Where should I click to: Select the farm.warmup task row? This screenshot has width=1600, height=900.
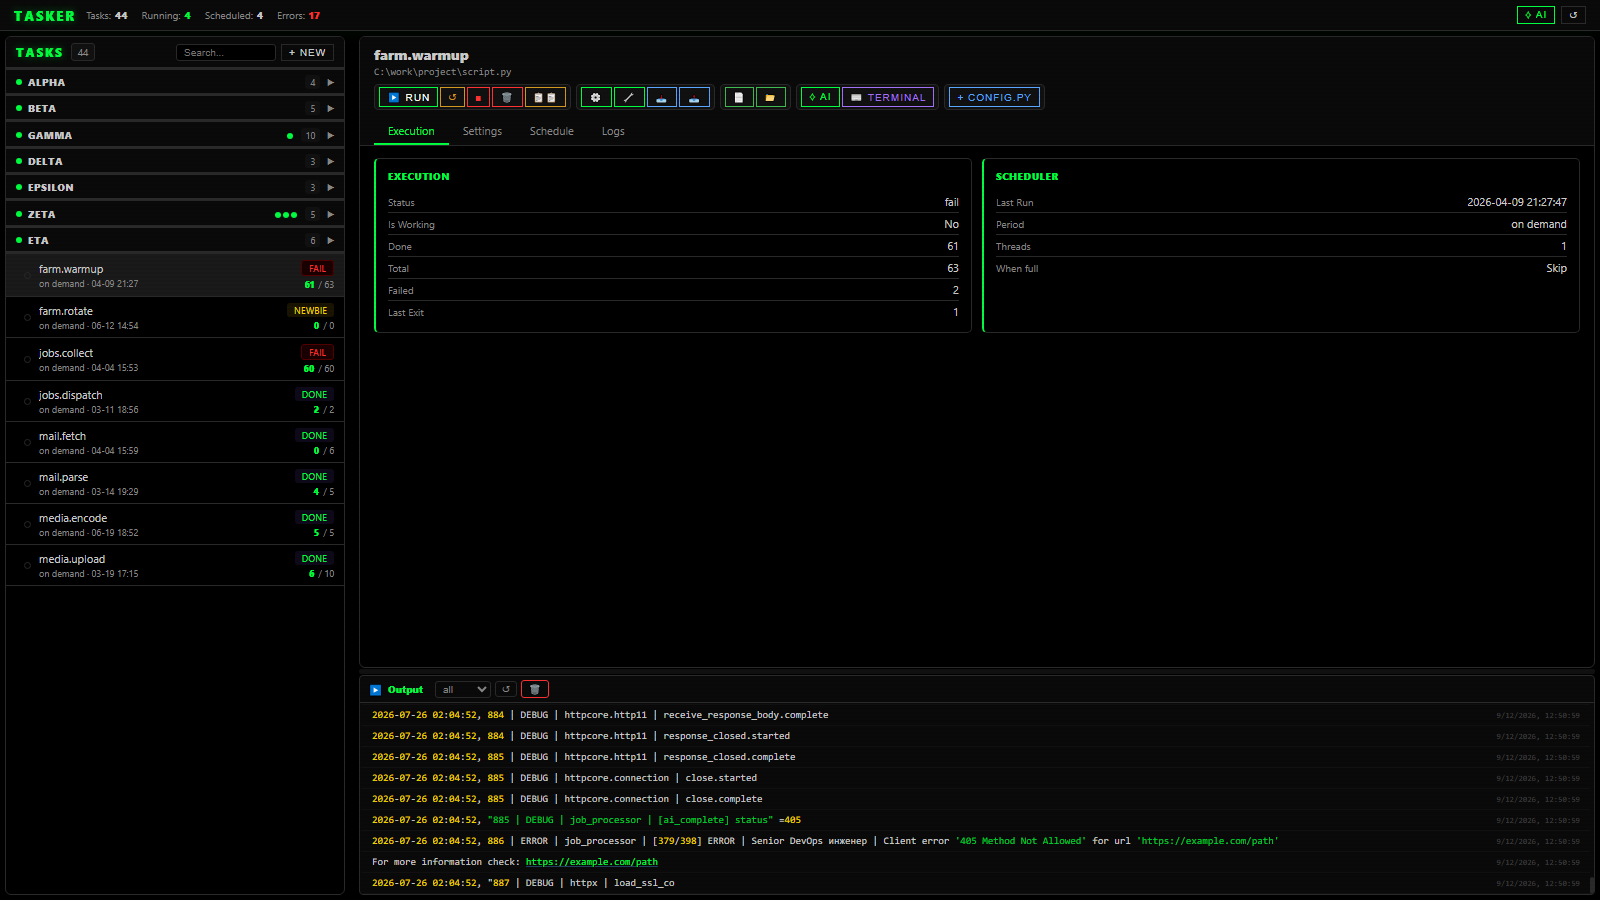pyautogui.click(x=175, y=275)
